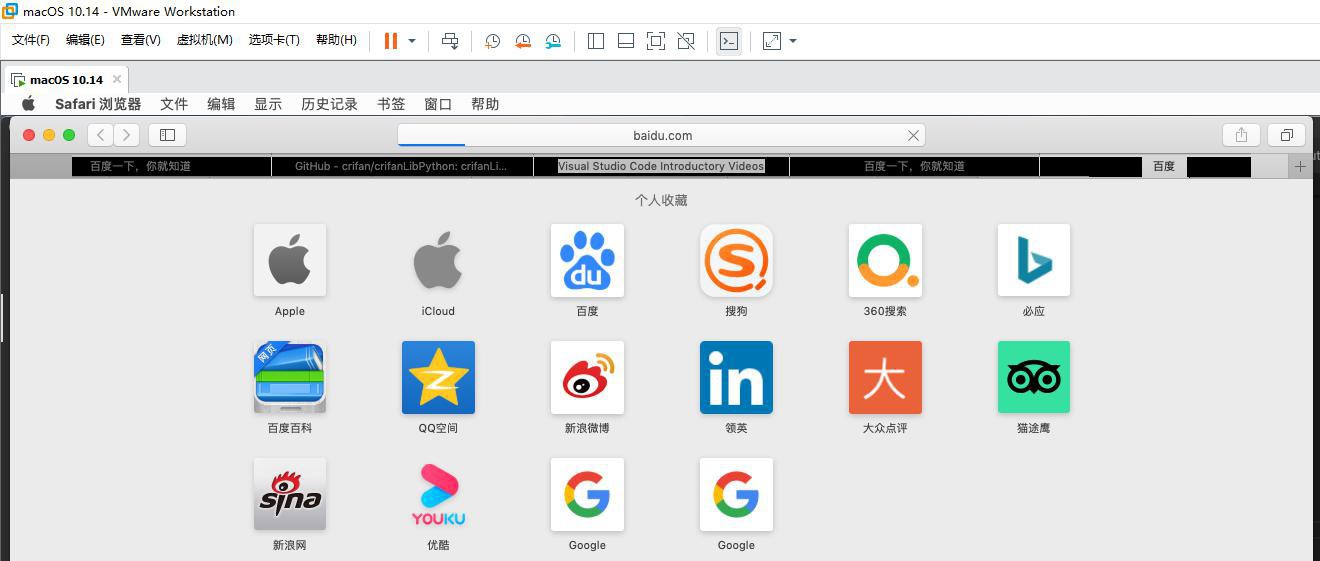
Task: Go back in Safari
Action: [100, 135]
